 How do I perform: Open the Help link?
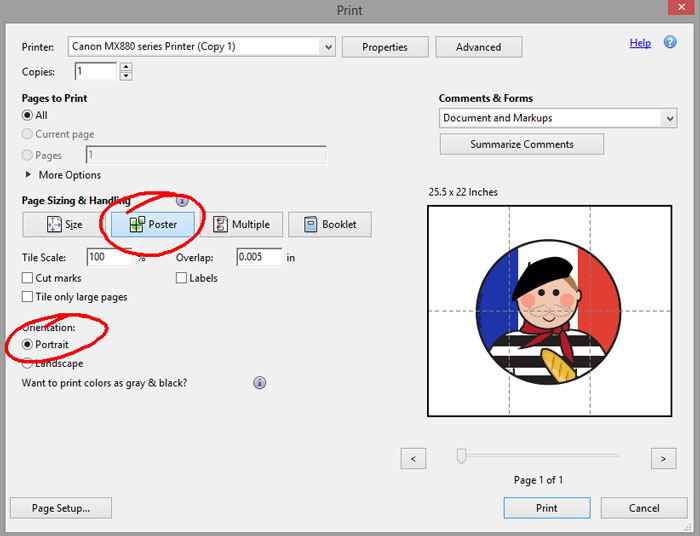640,43
